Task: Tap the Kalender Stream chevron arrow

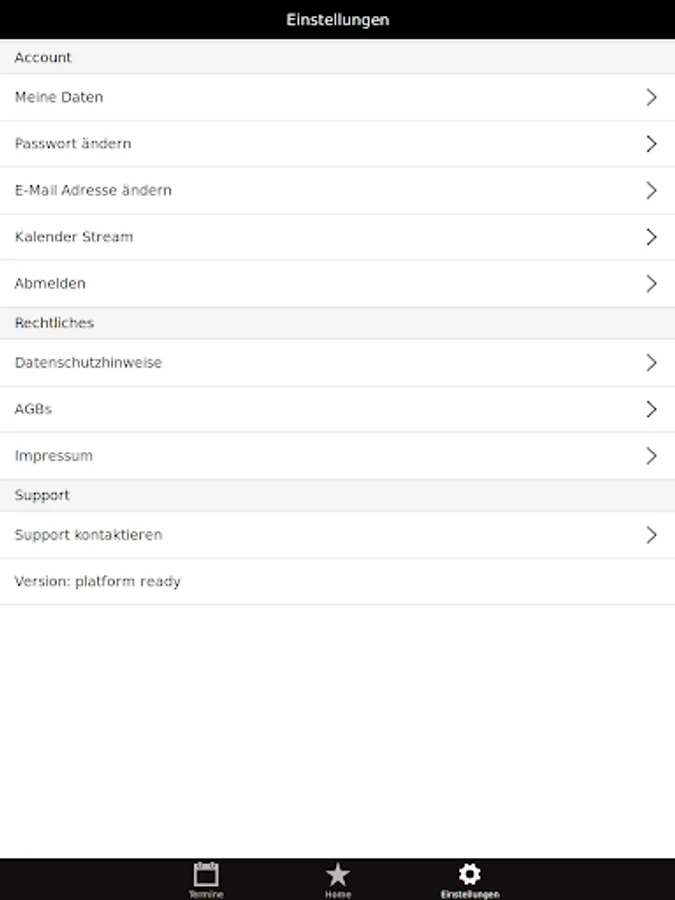Action: tap(651, 237)
